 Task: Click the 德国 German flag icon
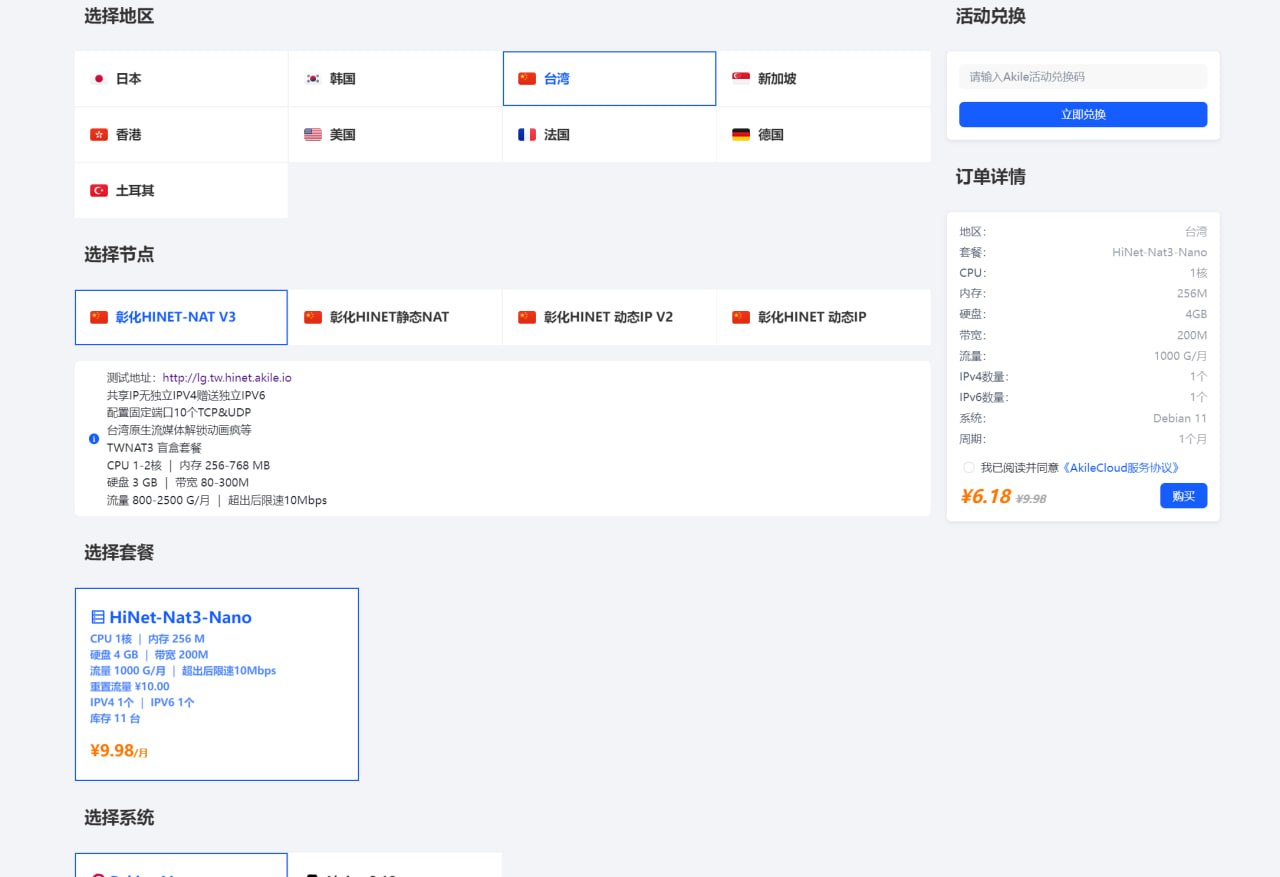pos(741,134)
